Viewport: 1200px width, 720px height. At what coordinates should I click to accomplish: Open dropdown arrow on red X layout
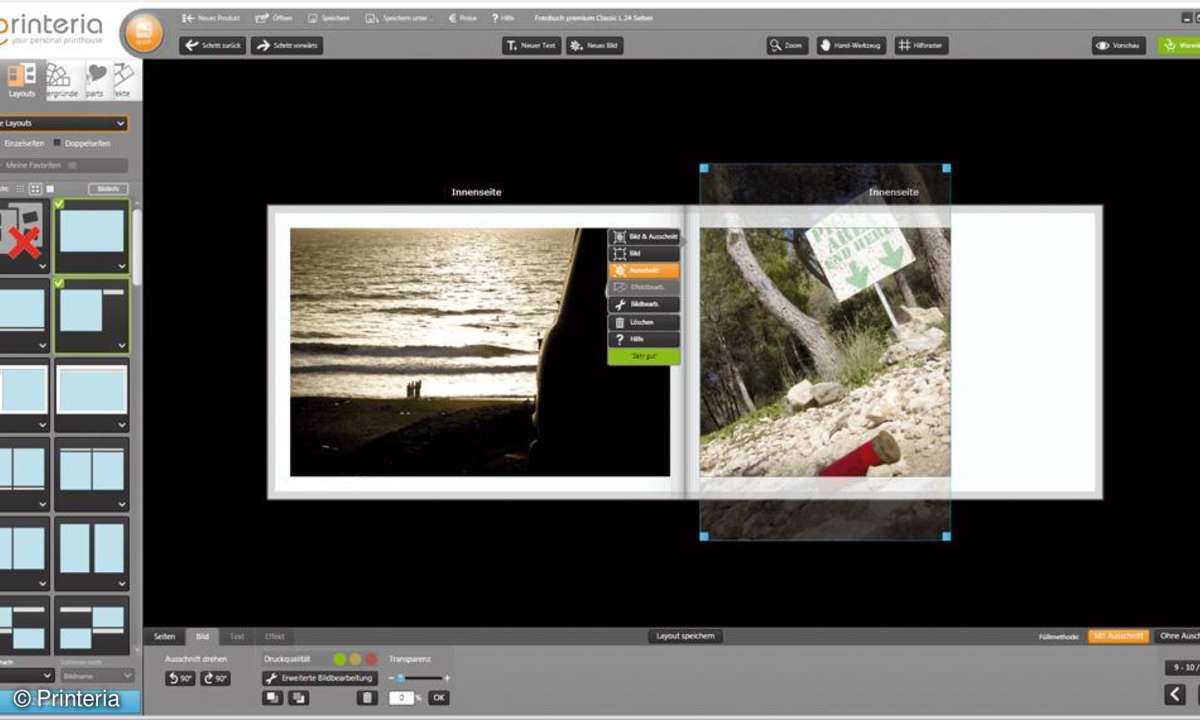tap(41, 266)
